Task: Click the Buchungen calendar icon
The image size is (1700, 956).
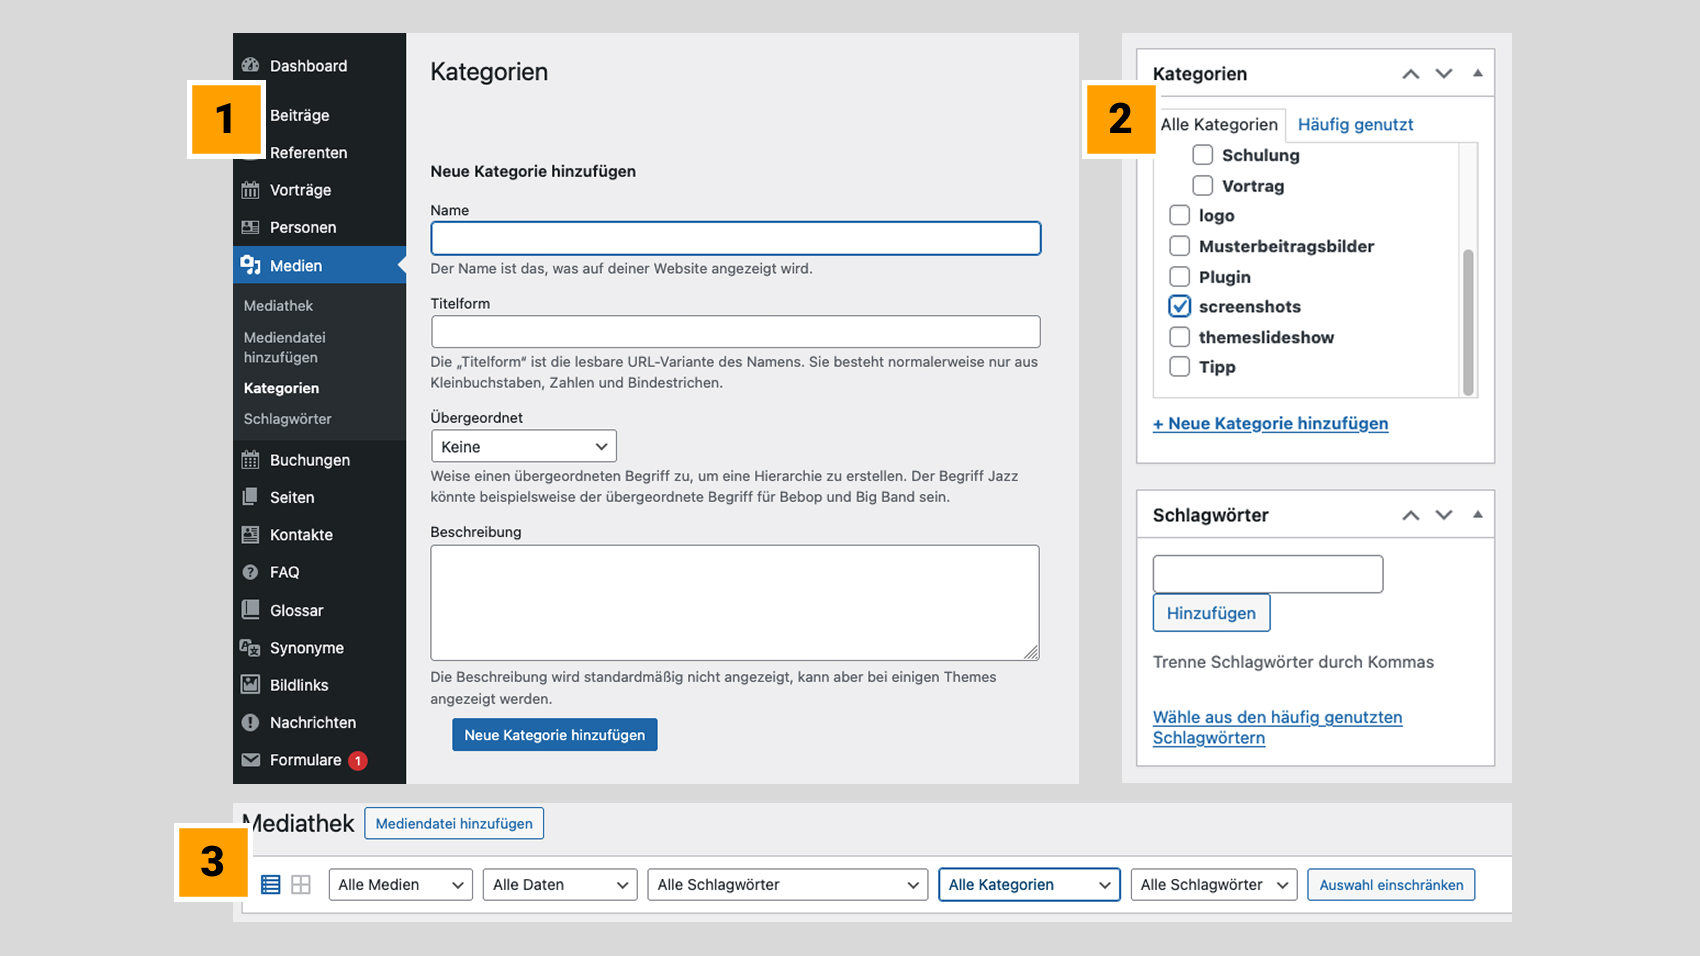Action: (250, 460)
